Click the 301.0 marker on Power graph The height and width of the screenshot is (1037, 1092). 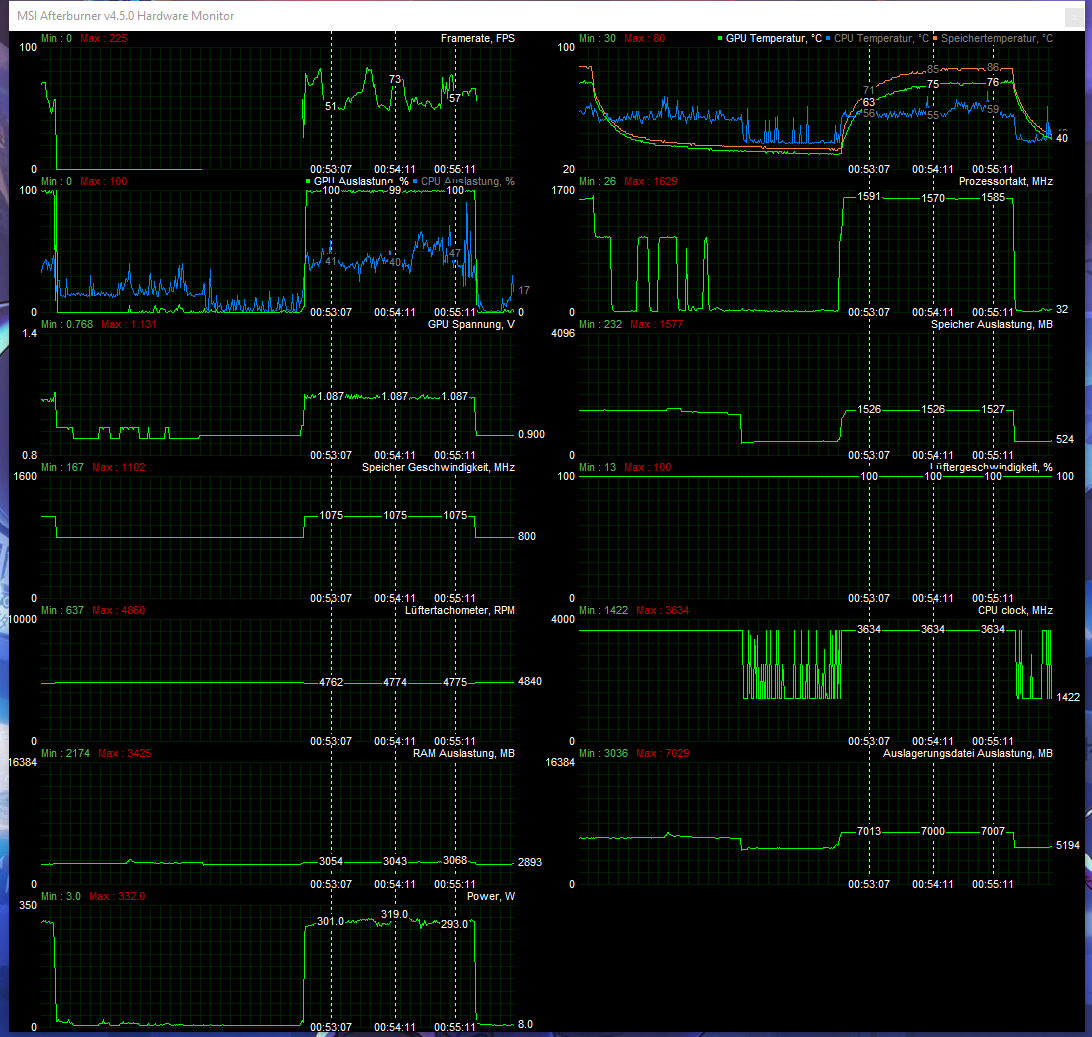[331, 921]
